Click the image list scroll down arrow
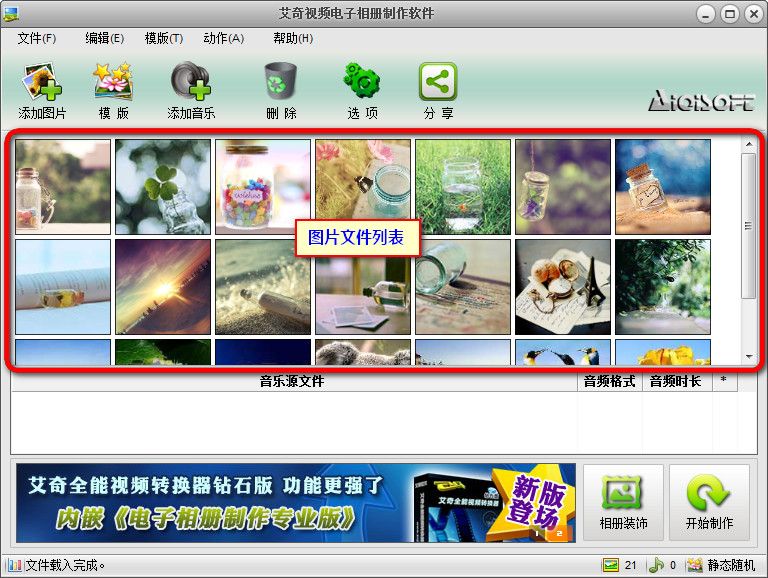Screen dimensions: 768x578 (x=749, y=357)
